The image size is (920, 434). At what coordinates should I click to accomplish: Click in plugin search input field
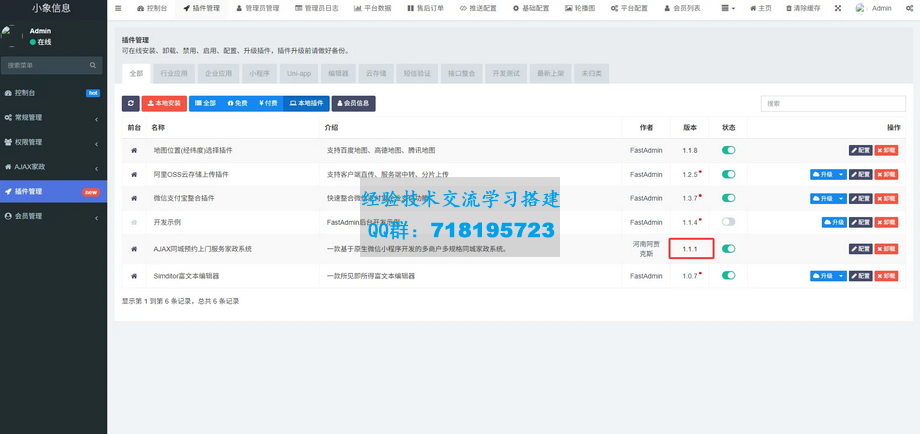tap(833, 103)
